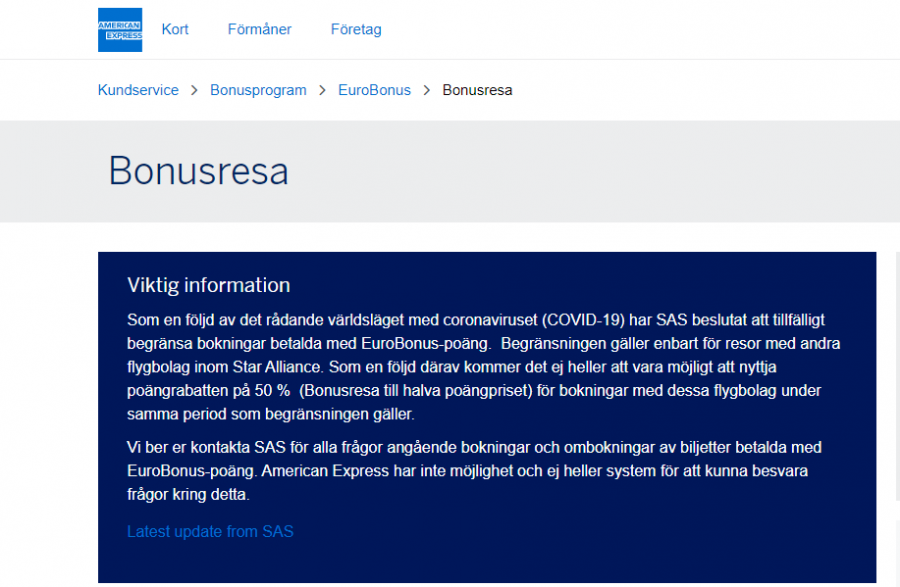Click the large Bonusresa page heading

pyautogui.click(x=198, y=171)
